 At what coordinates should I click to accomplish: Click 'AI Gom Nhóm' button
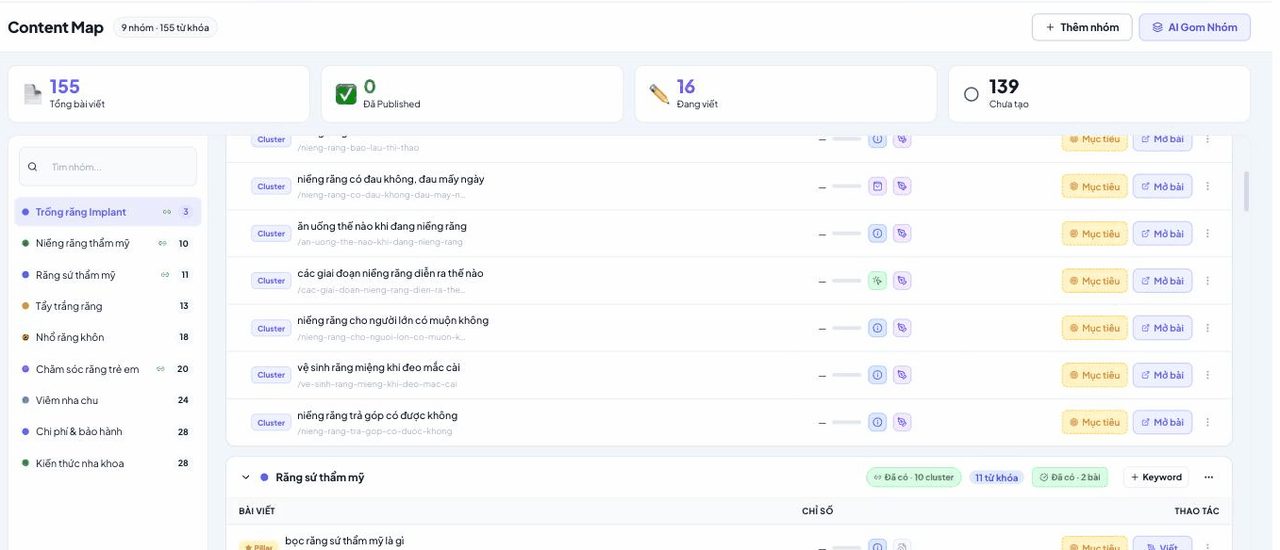(1194, 27)
